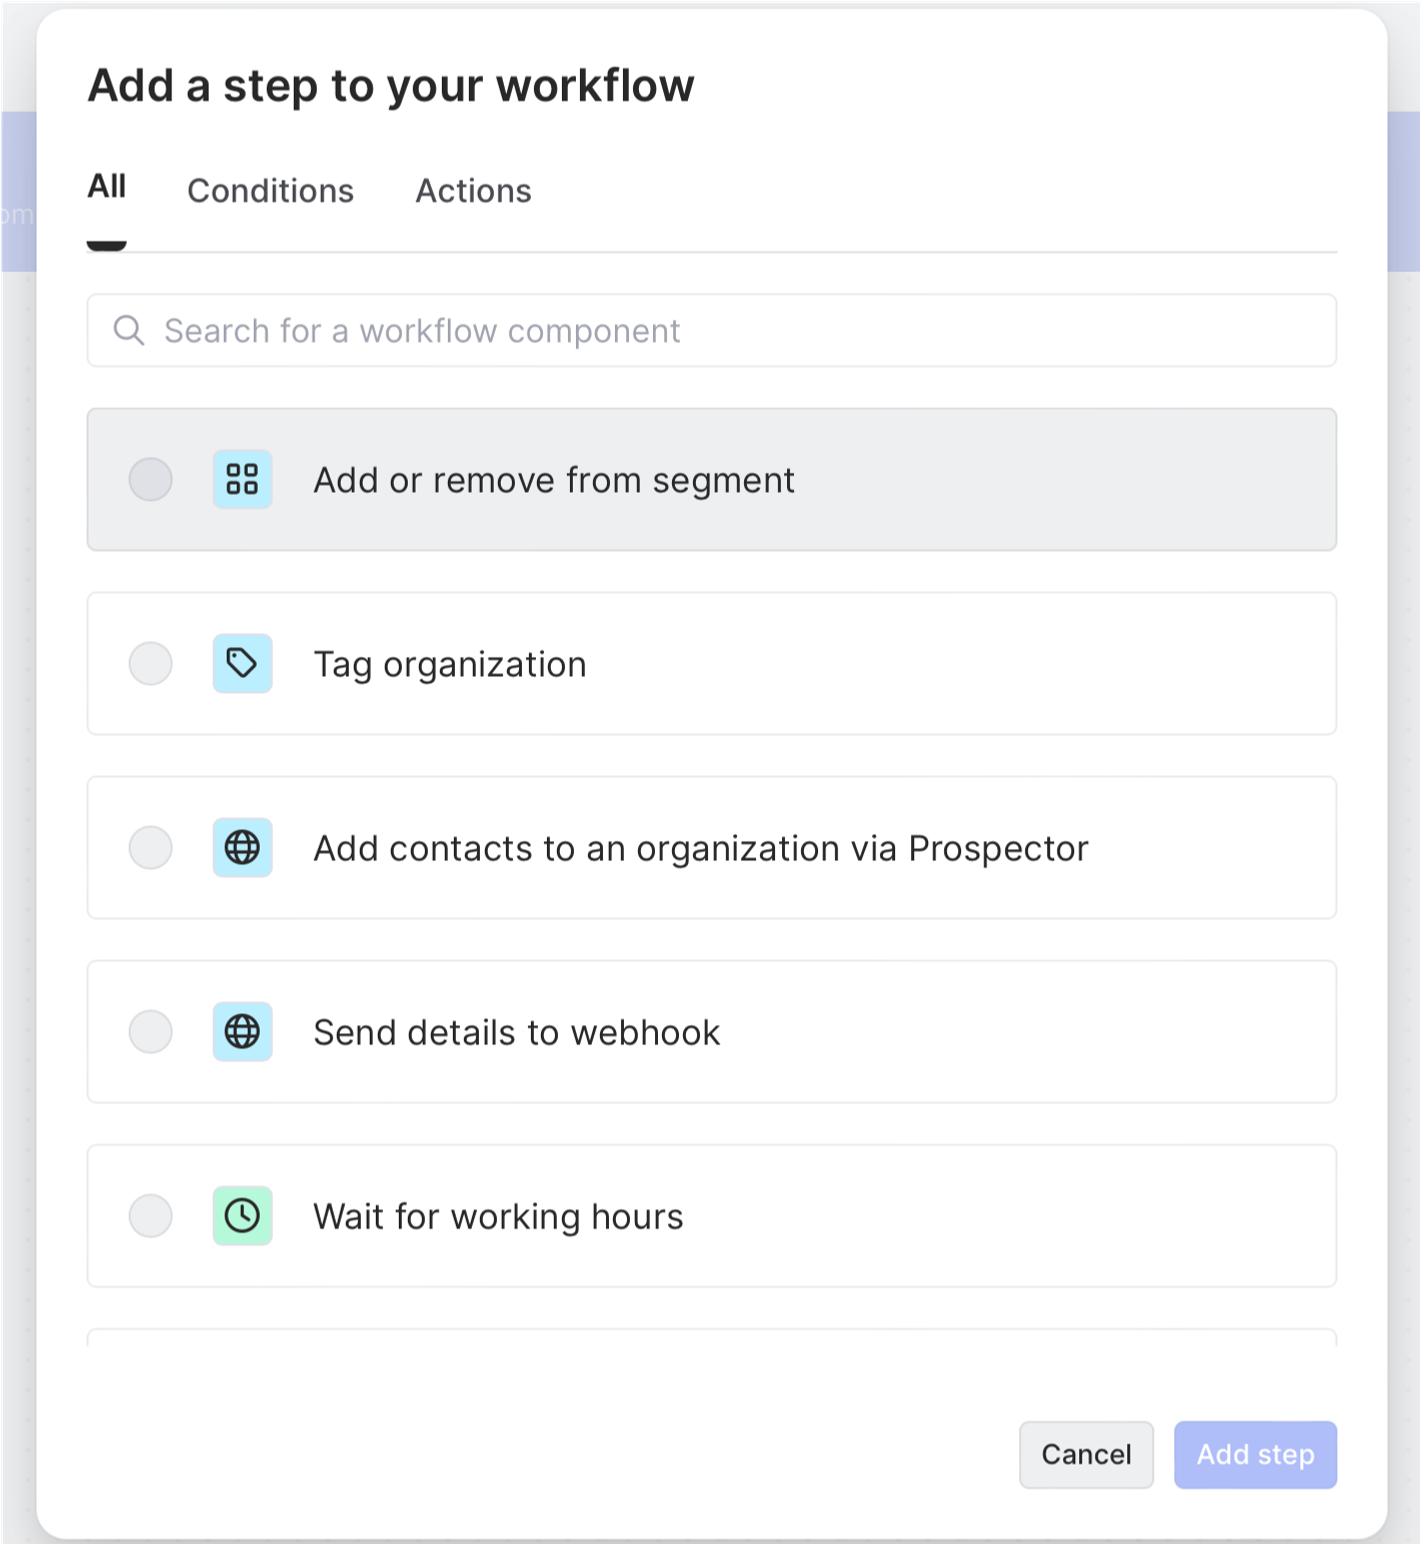This screenshot has width=1420, height=1544.
Task: Click the clock icon for working hours
Action: tap(242, 1215)
